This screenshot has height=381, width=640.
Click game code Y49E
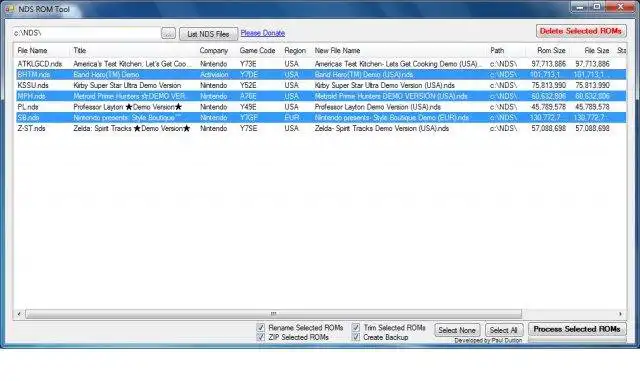(248, 107)
